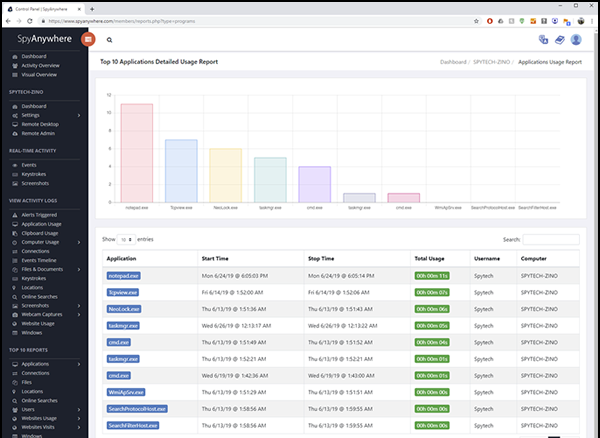Open NeoLock.exe application tag
This screenshot has width=600, height=438.
click(124, 309)
